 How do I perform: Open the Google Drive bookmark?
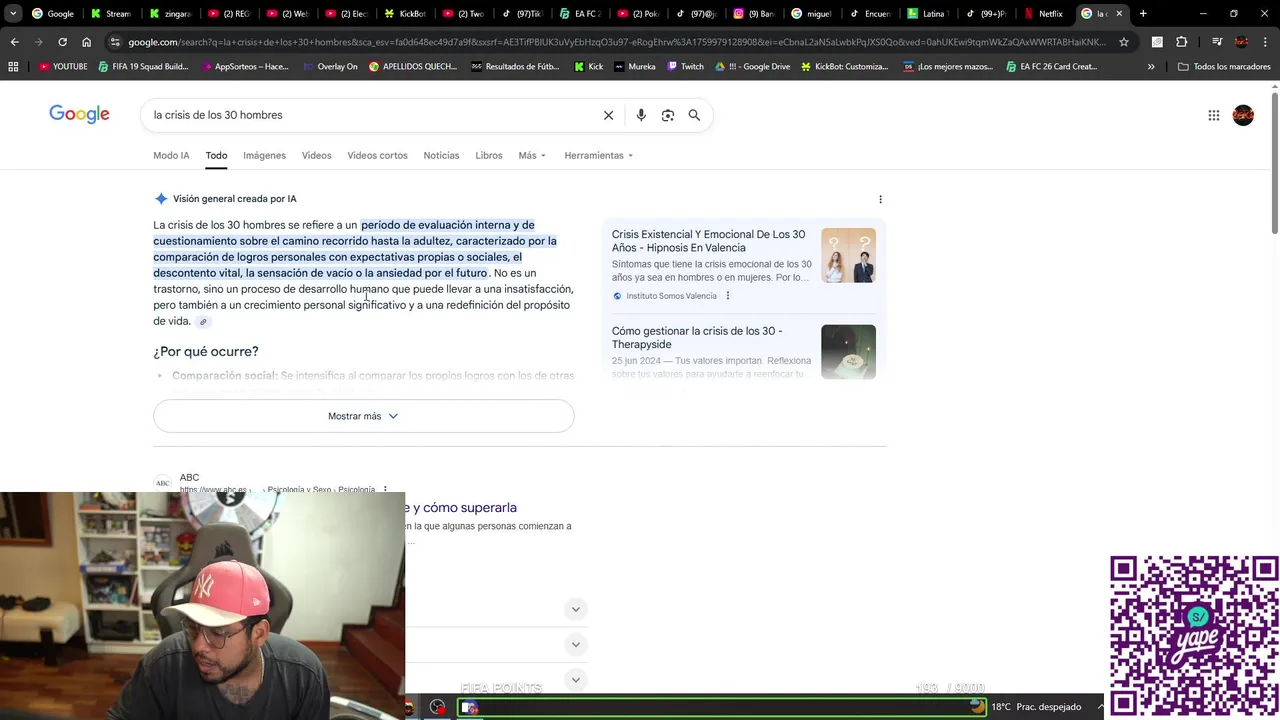coord(752,66)
